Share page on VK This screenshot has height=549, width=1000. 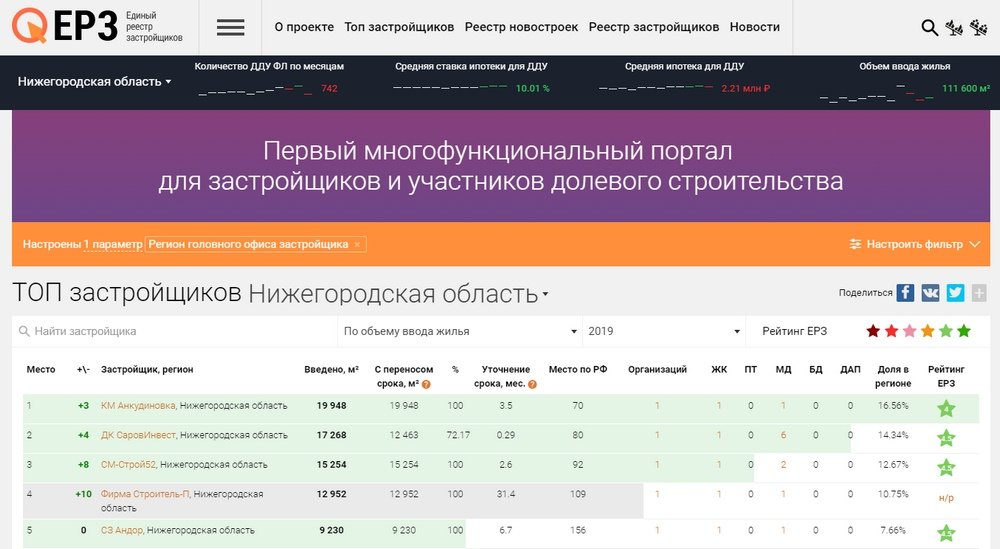pyautogui.click(x=930, y=293)
